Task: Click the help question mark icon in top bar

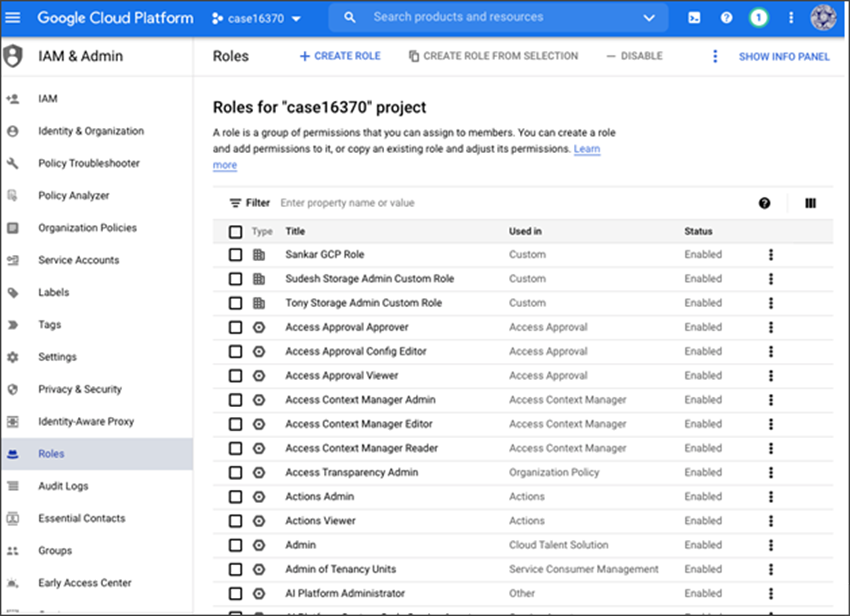Action: coord(725,17)
